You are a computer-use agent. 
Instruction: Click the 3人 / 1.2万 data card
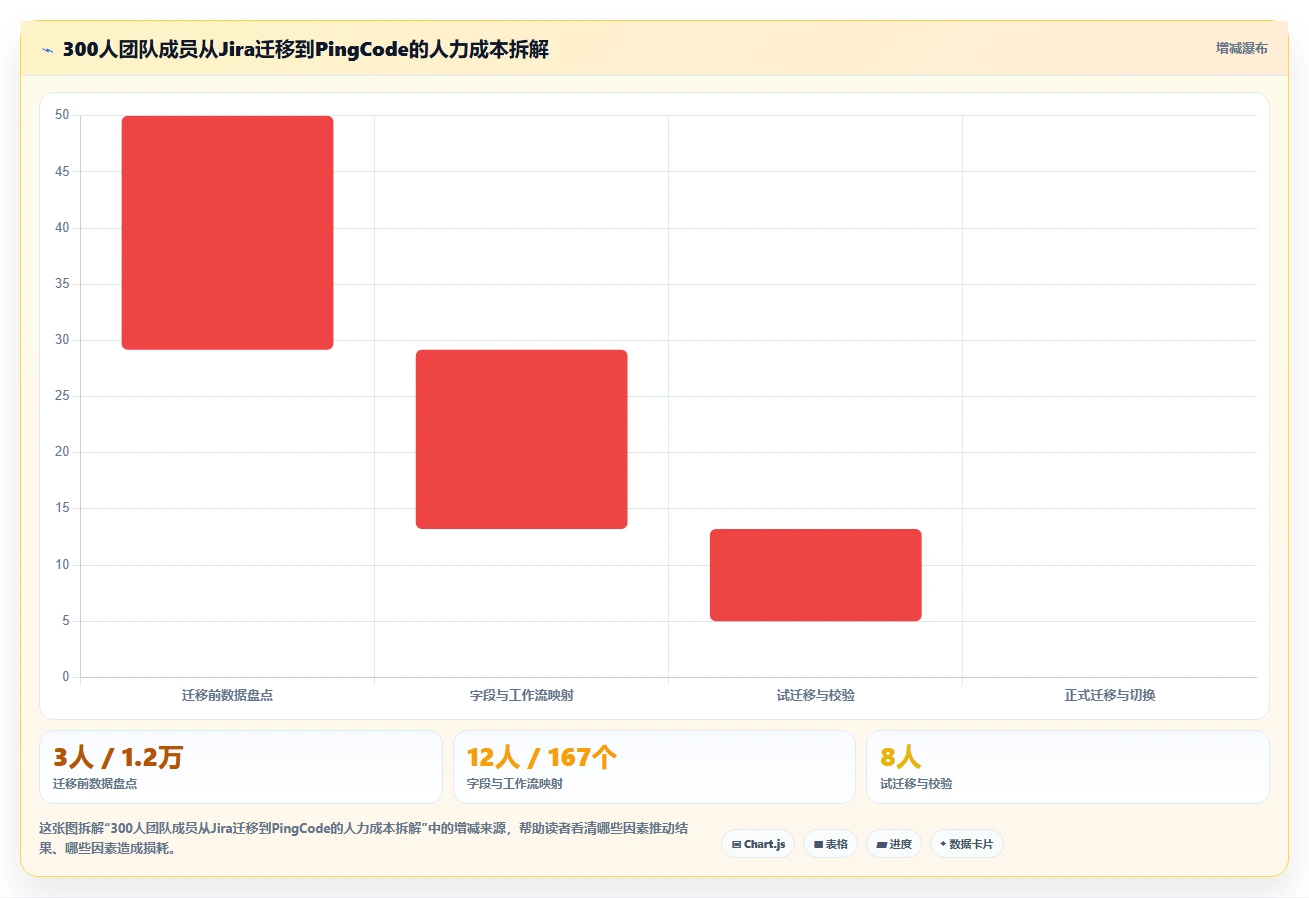(241, 767)
